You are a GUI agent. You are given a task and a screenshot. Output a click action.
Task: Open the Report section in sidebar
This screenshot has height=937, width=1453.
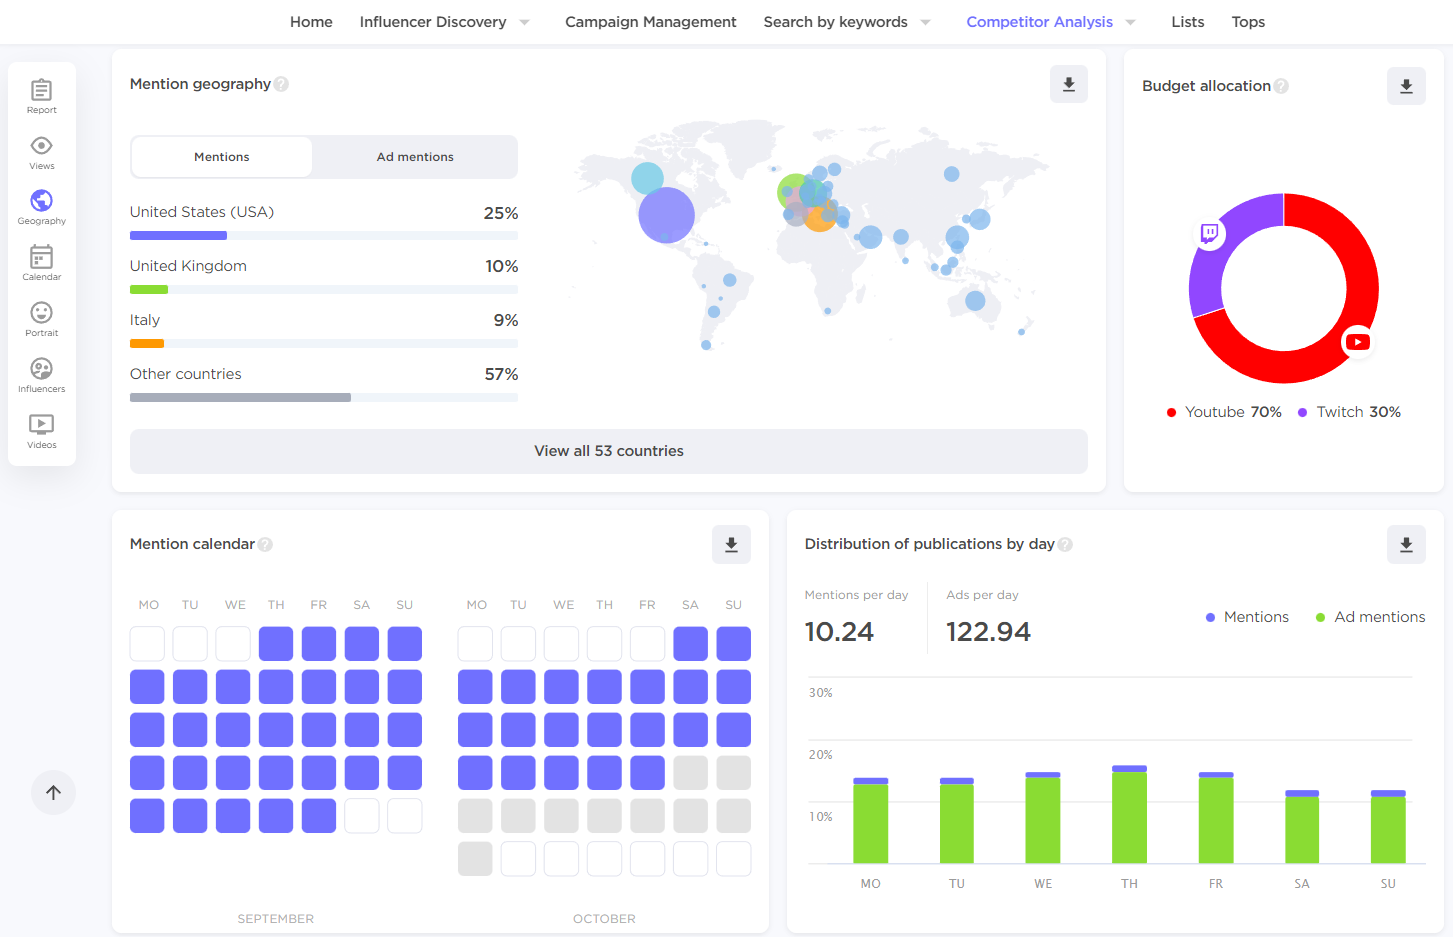[41, 96]
